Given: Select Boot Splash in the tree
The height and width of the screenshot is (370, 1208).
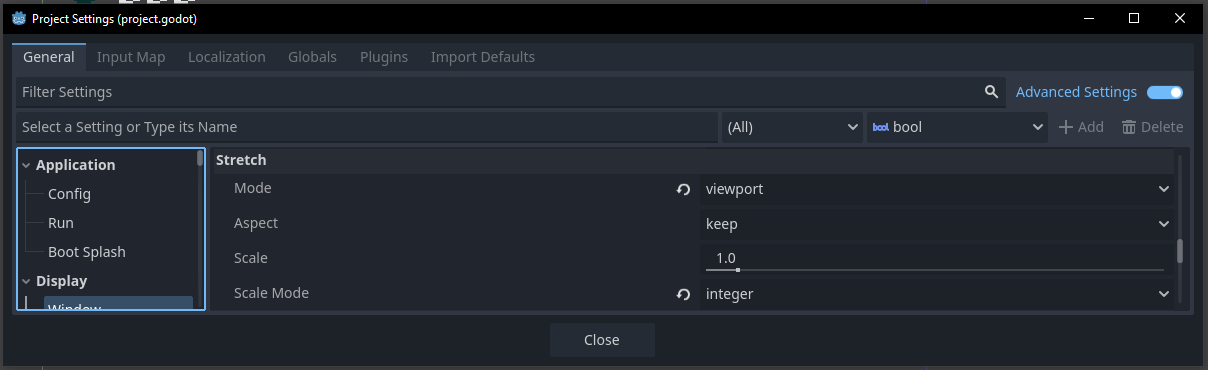Looking at the screenshot, I should (87, 252).
